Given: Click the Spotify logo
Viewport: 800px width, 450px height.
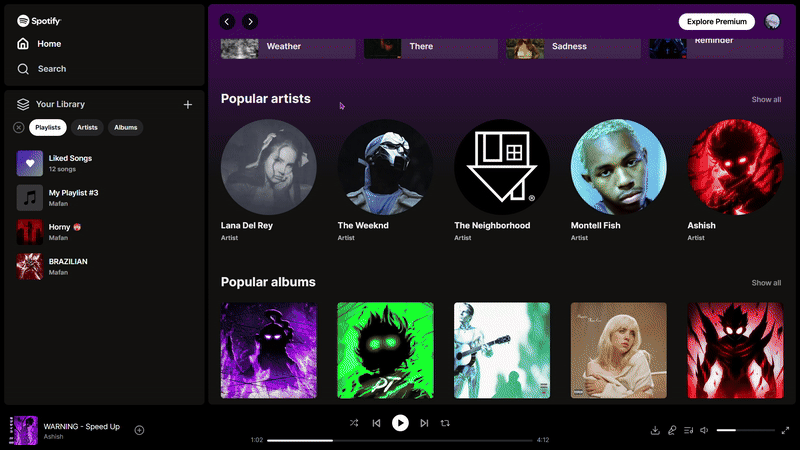Looking at the screenshot, I should tap(39, 21).
